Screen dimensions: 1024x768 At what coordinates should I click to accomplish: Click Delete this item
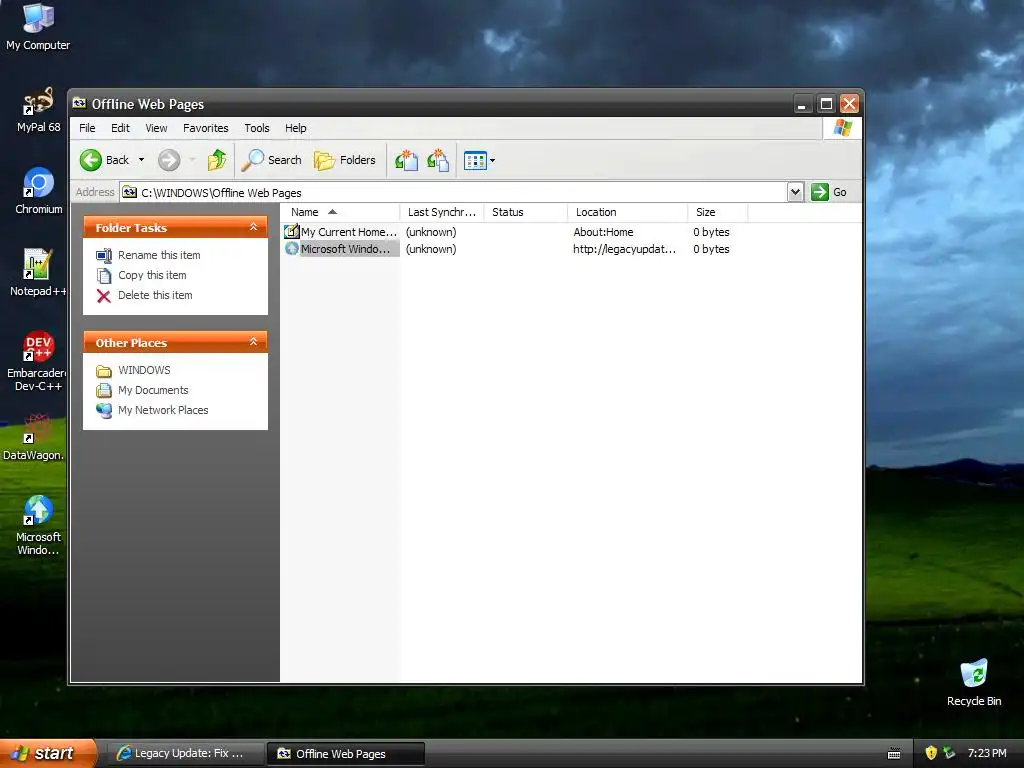(x=155, y=295)
